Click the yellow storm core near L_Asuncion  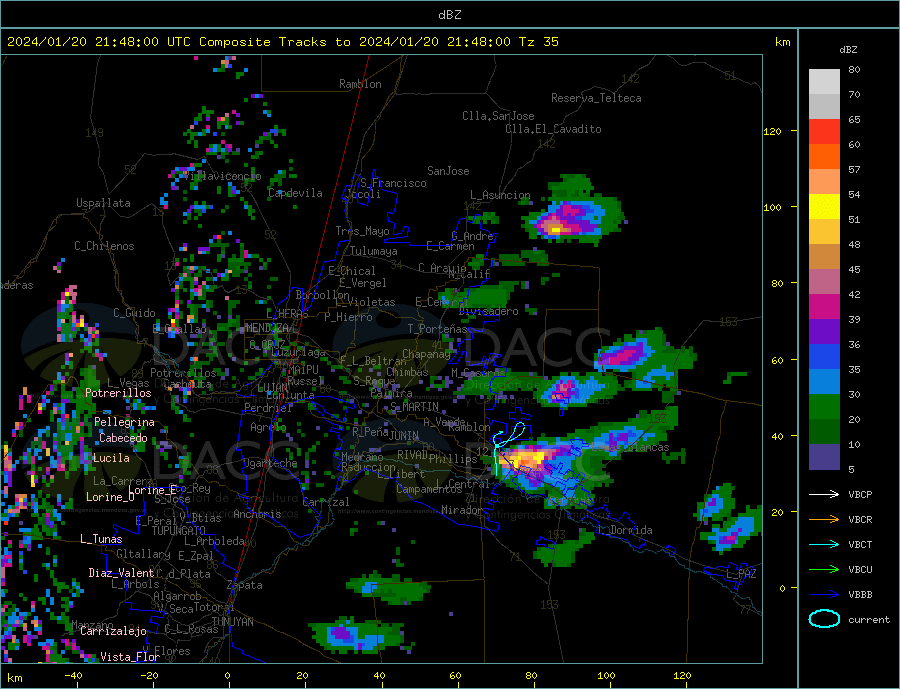tap(555, 230)
